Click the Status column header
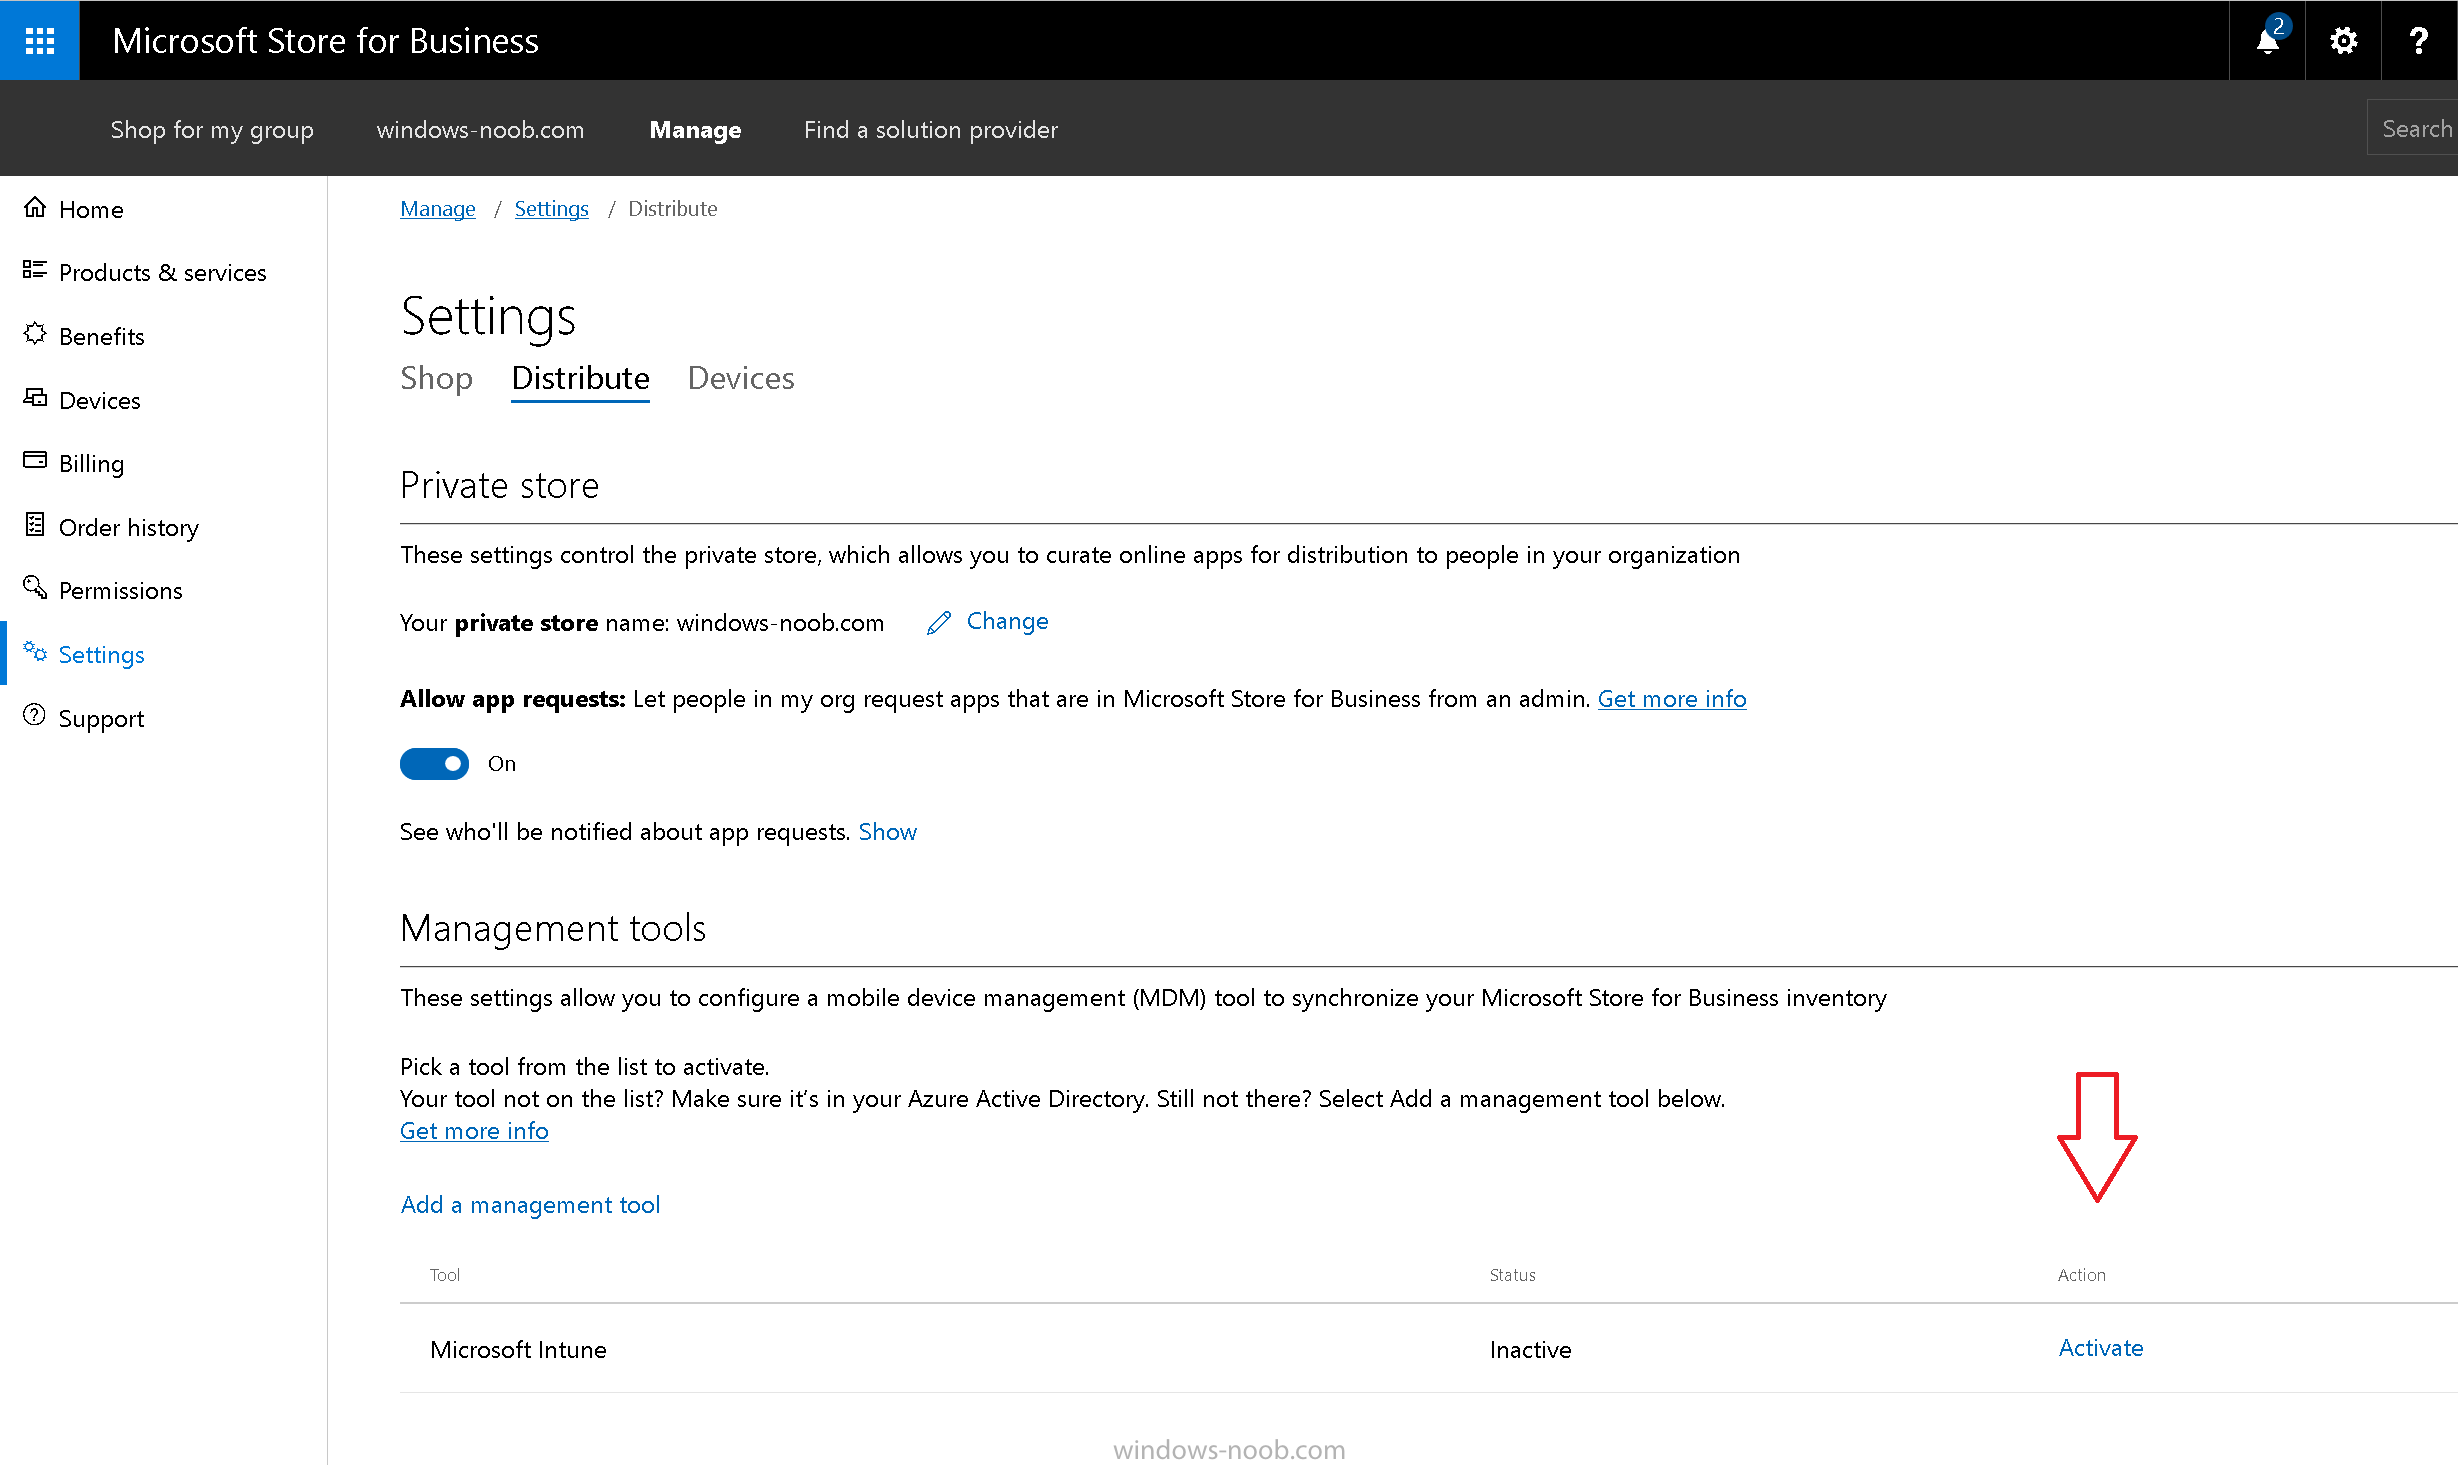This screenshot has width=2458, height=1465. pos(1512,1275)
